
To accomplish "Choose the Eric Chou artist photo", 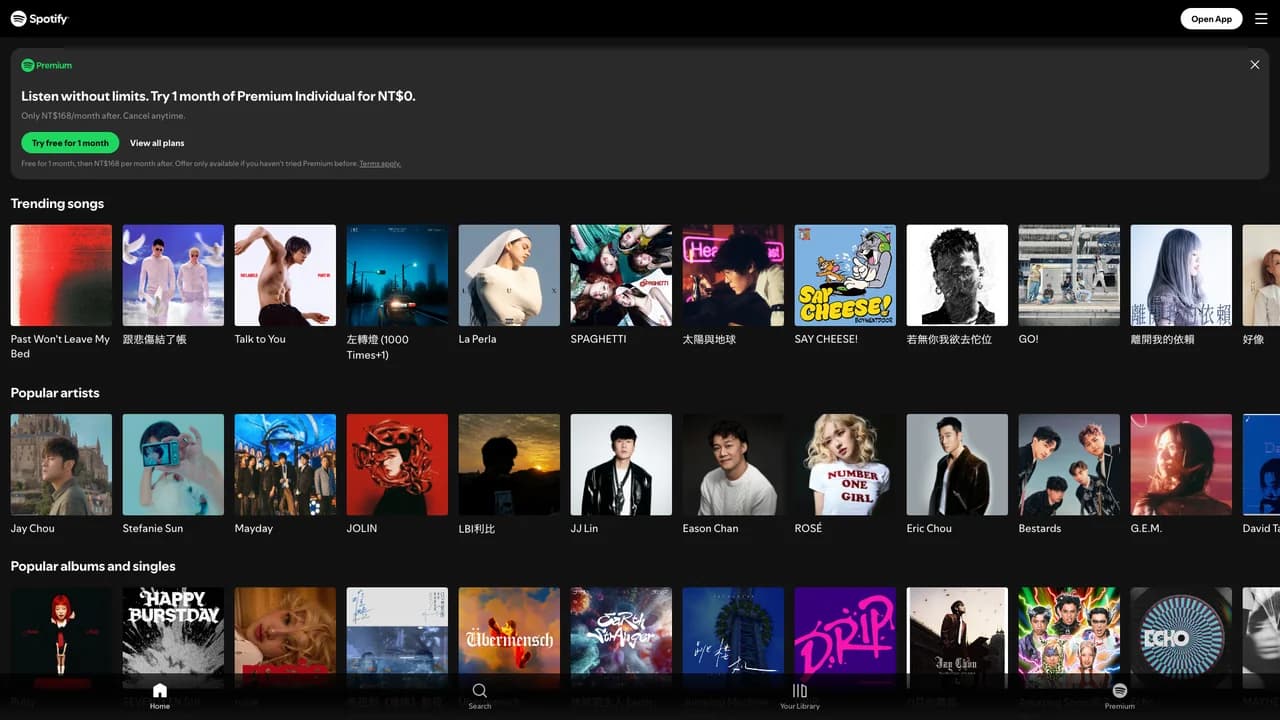I will (x=957, y=465).
